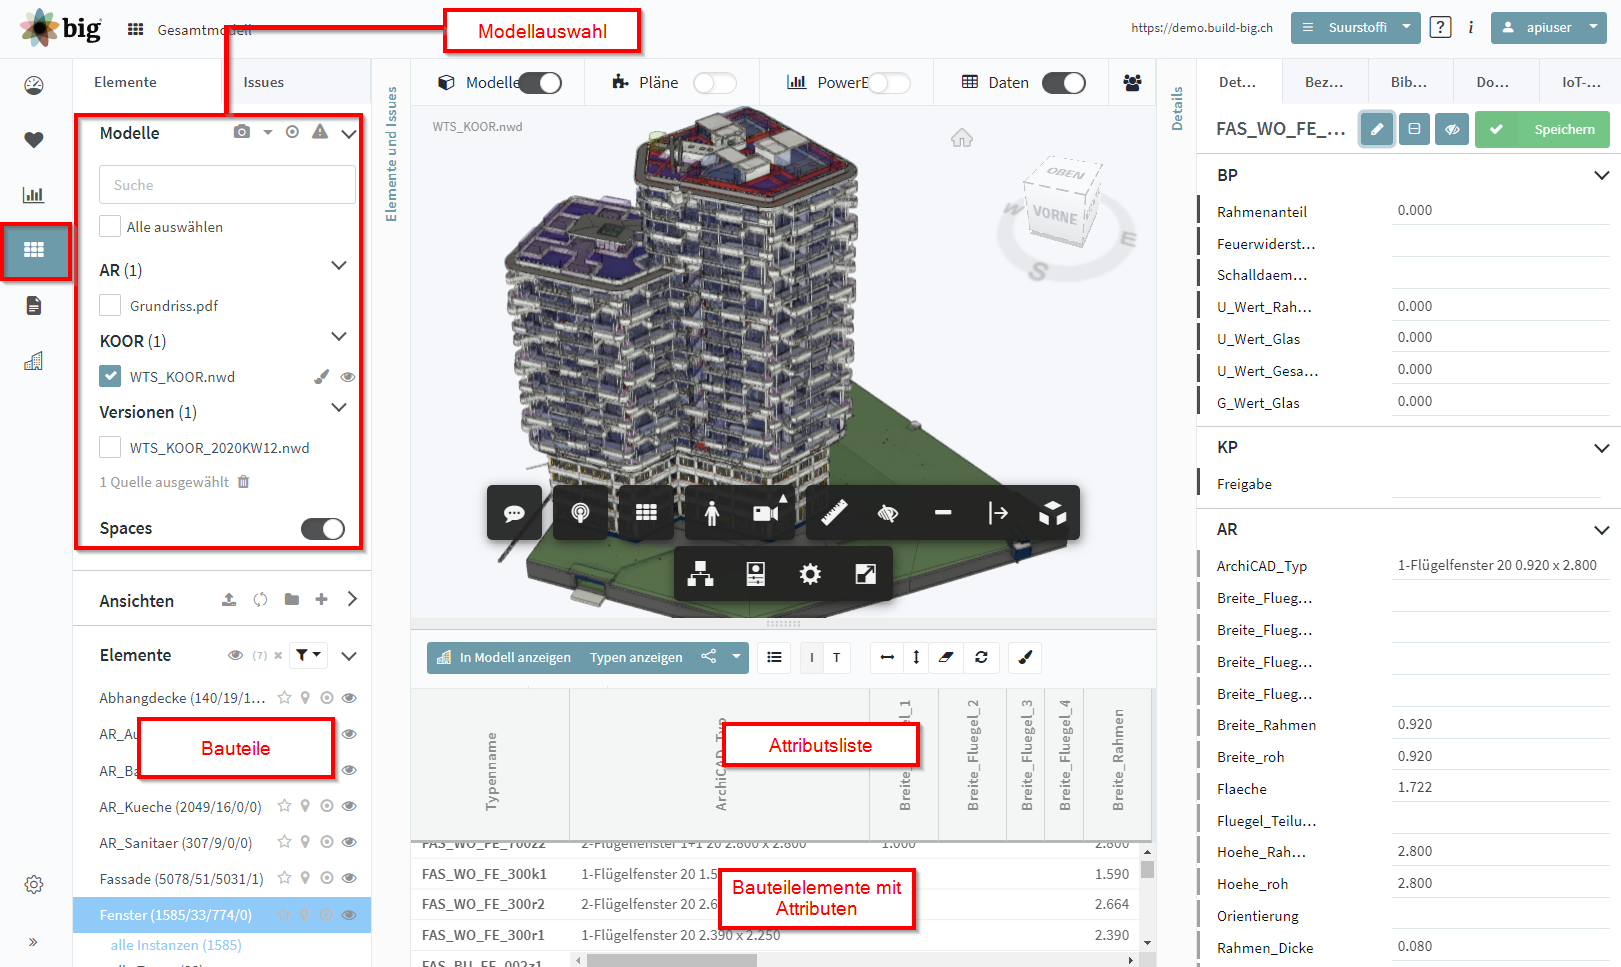Screen dimensions: 1621x967
Task: Open the Bib... details tab
Action: (1408, 82)
